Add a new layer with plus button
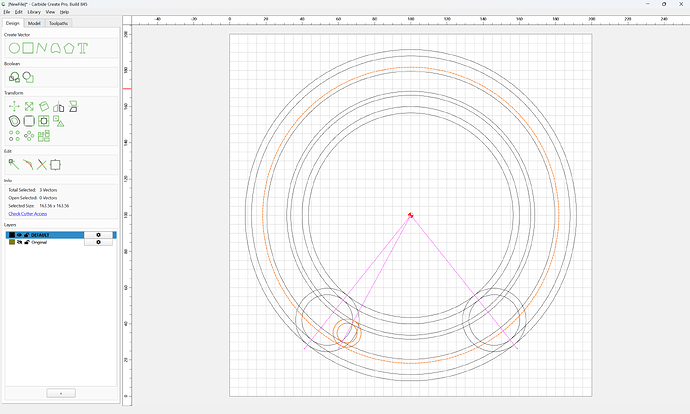 61,393
